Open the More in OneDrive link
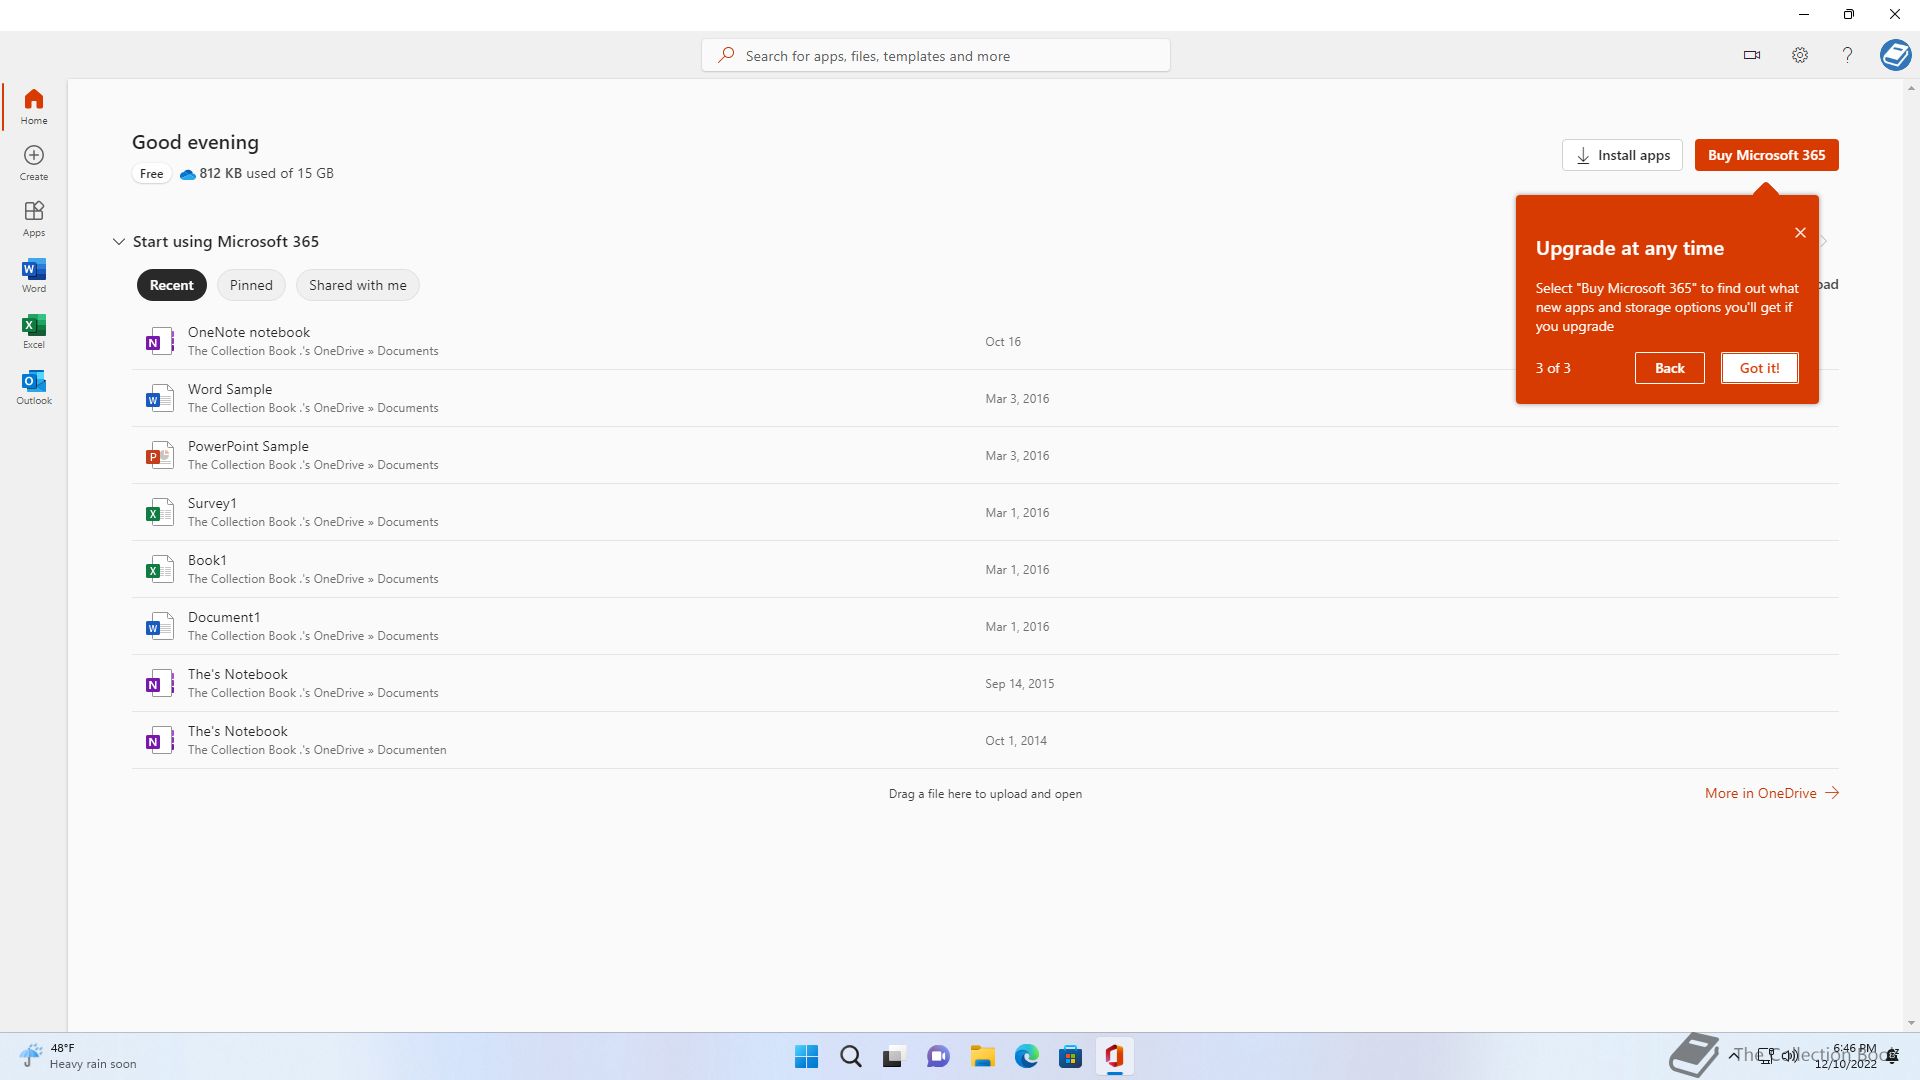This screenshot has width=1920, height=1080. [x=1771, y=793]
